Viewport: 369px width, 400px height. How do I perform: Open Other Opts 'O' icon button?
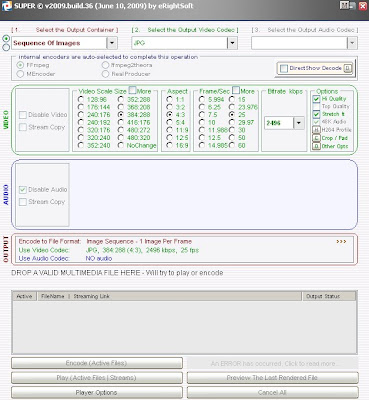pyautogui.click(x=316, y=146)
